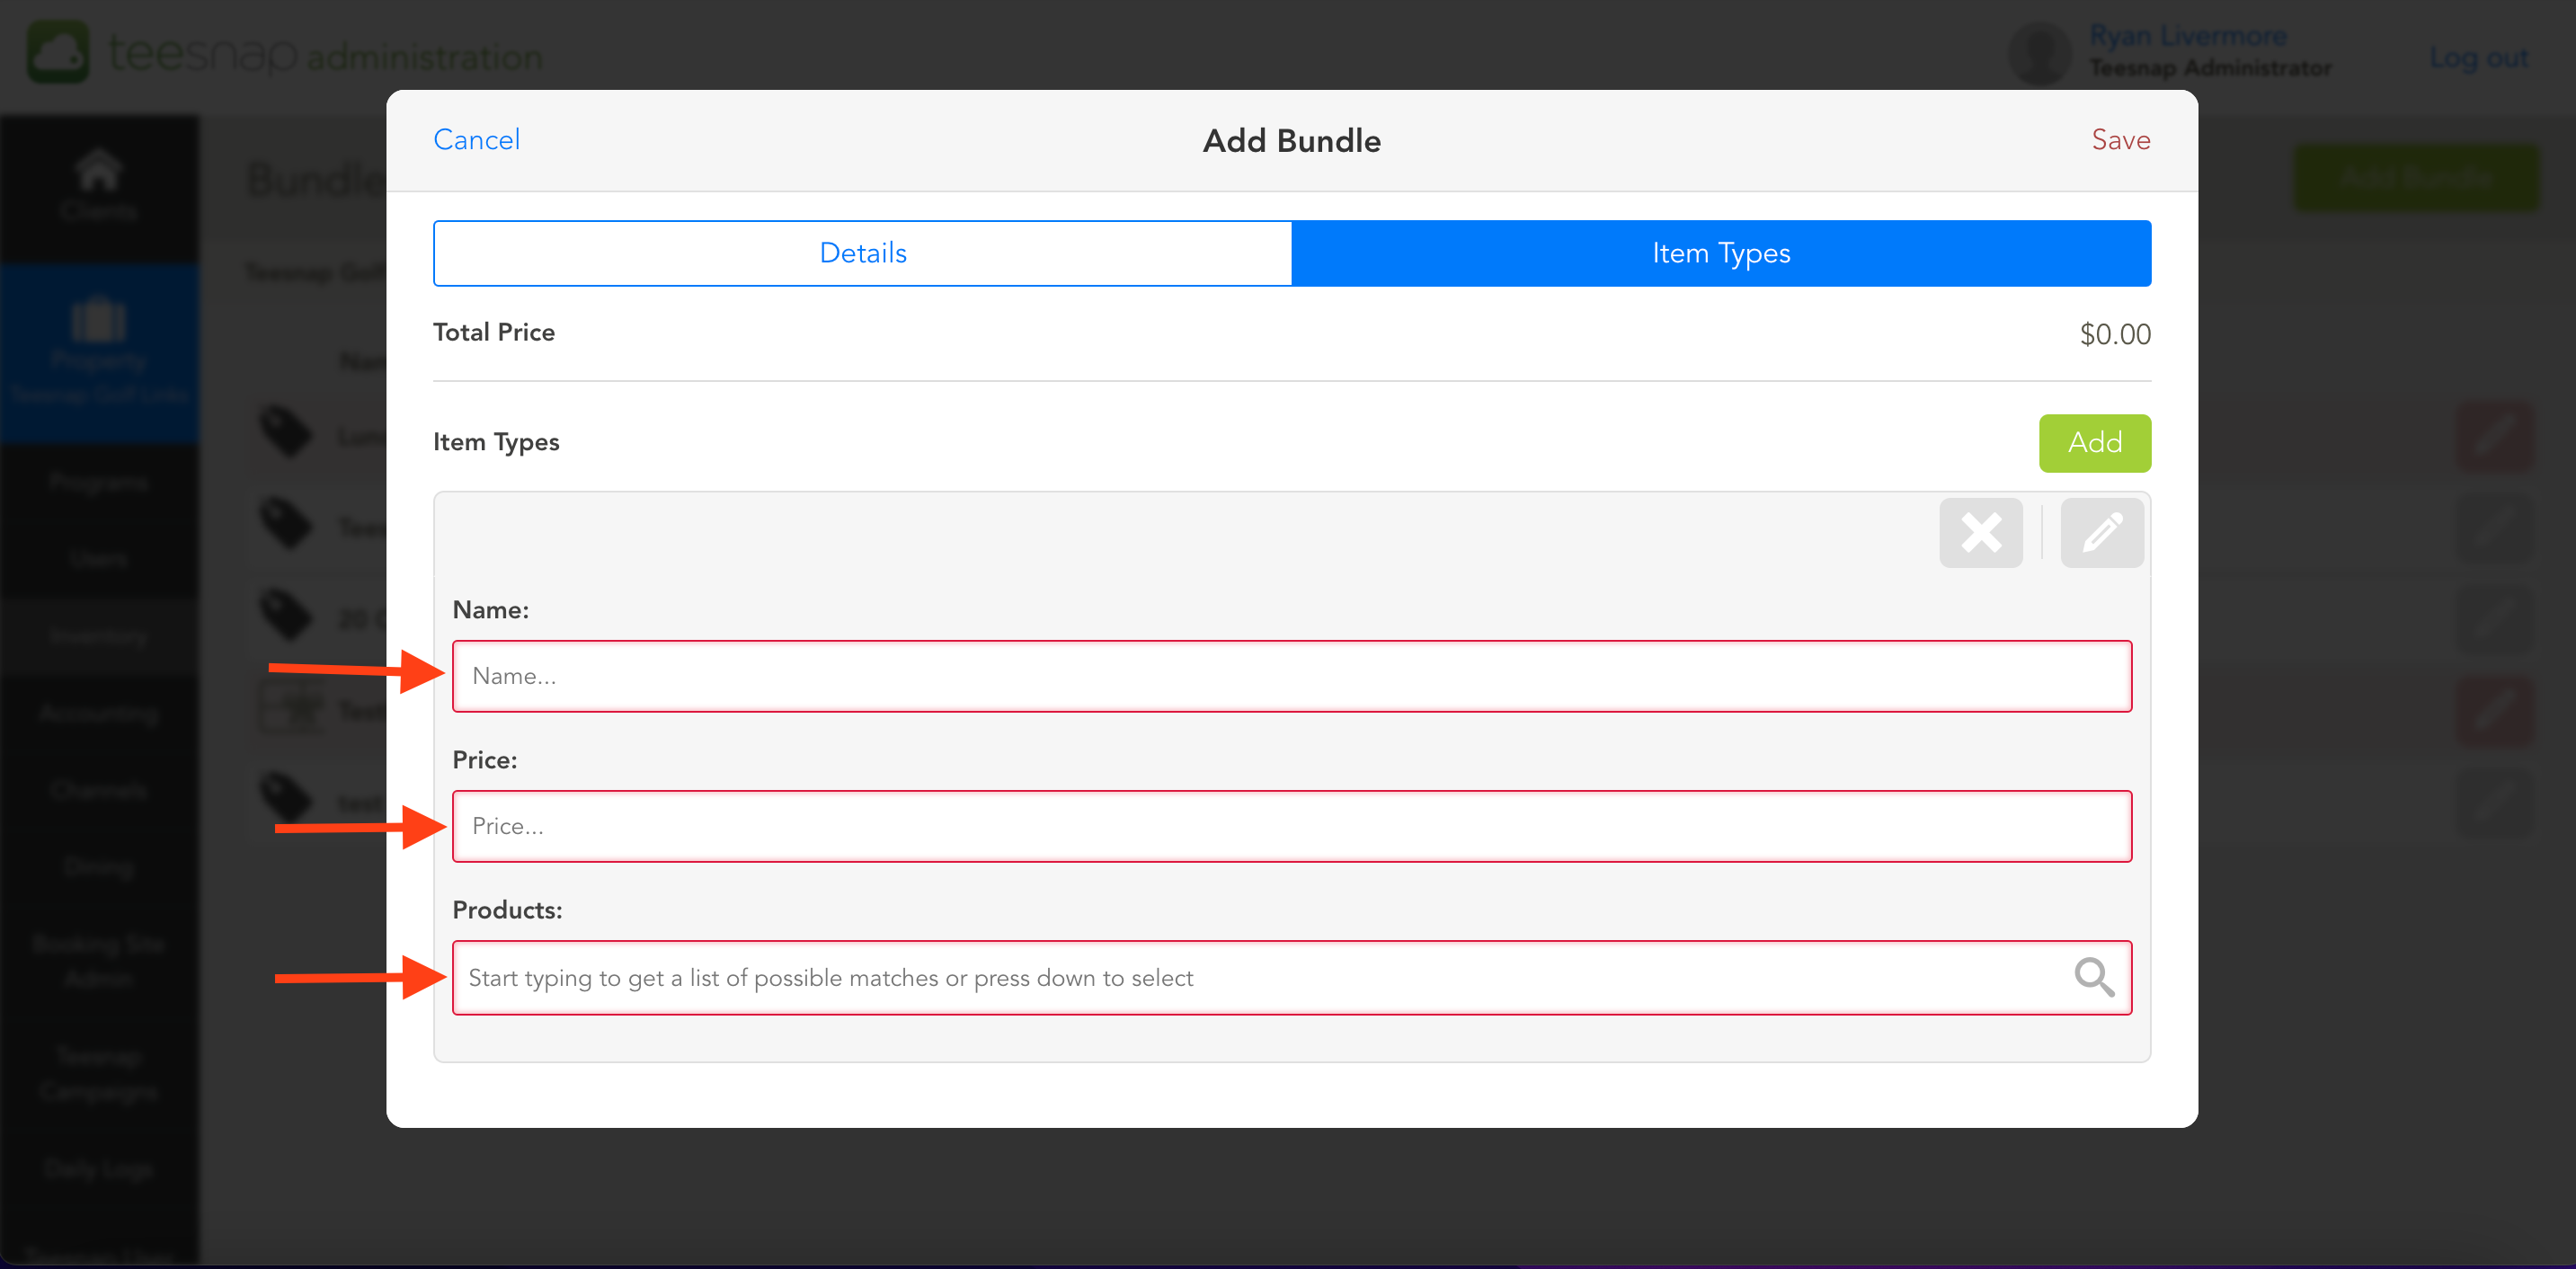
Task: Click green Add Bundle button behind the dialog
Action: (2415, 177)
